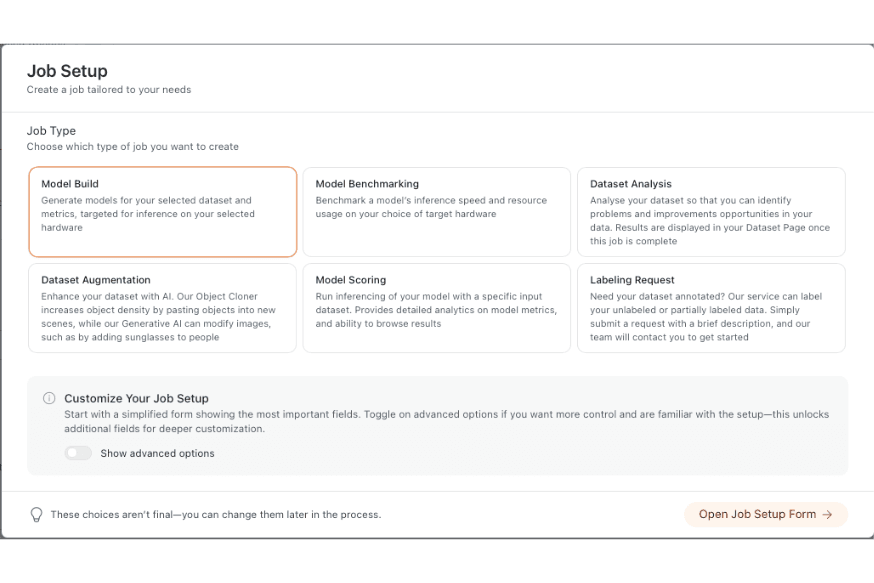Click the Customize Your Job Setup heading
Screen dimensions: 874x583
(136, 398)
